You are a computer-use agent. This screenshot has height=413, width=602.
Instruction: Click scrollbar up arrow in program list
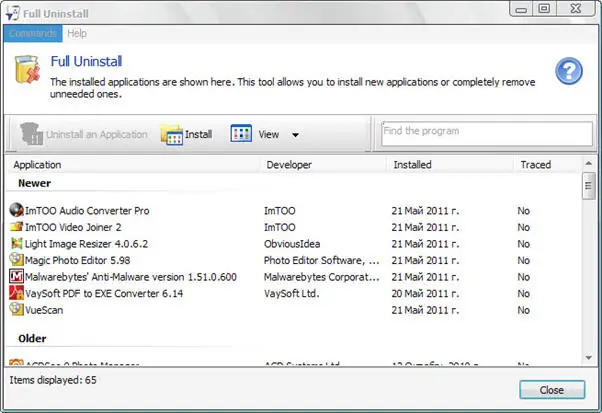588,164
